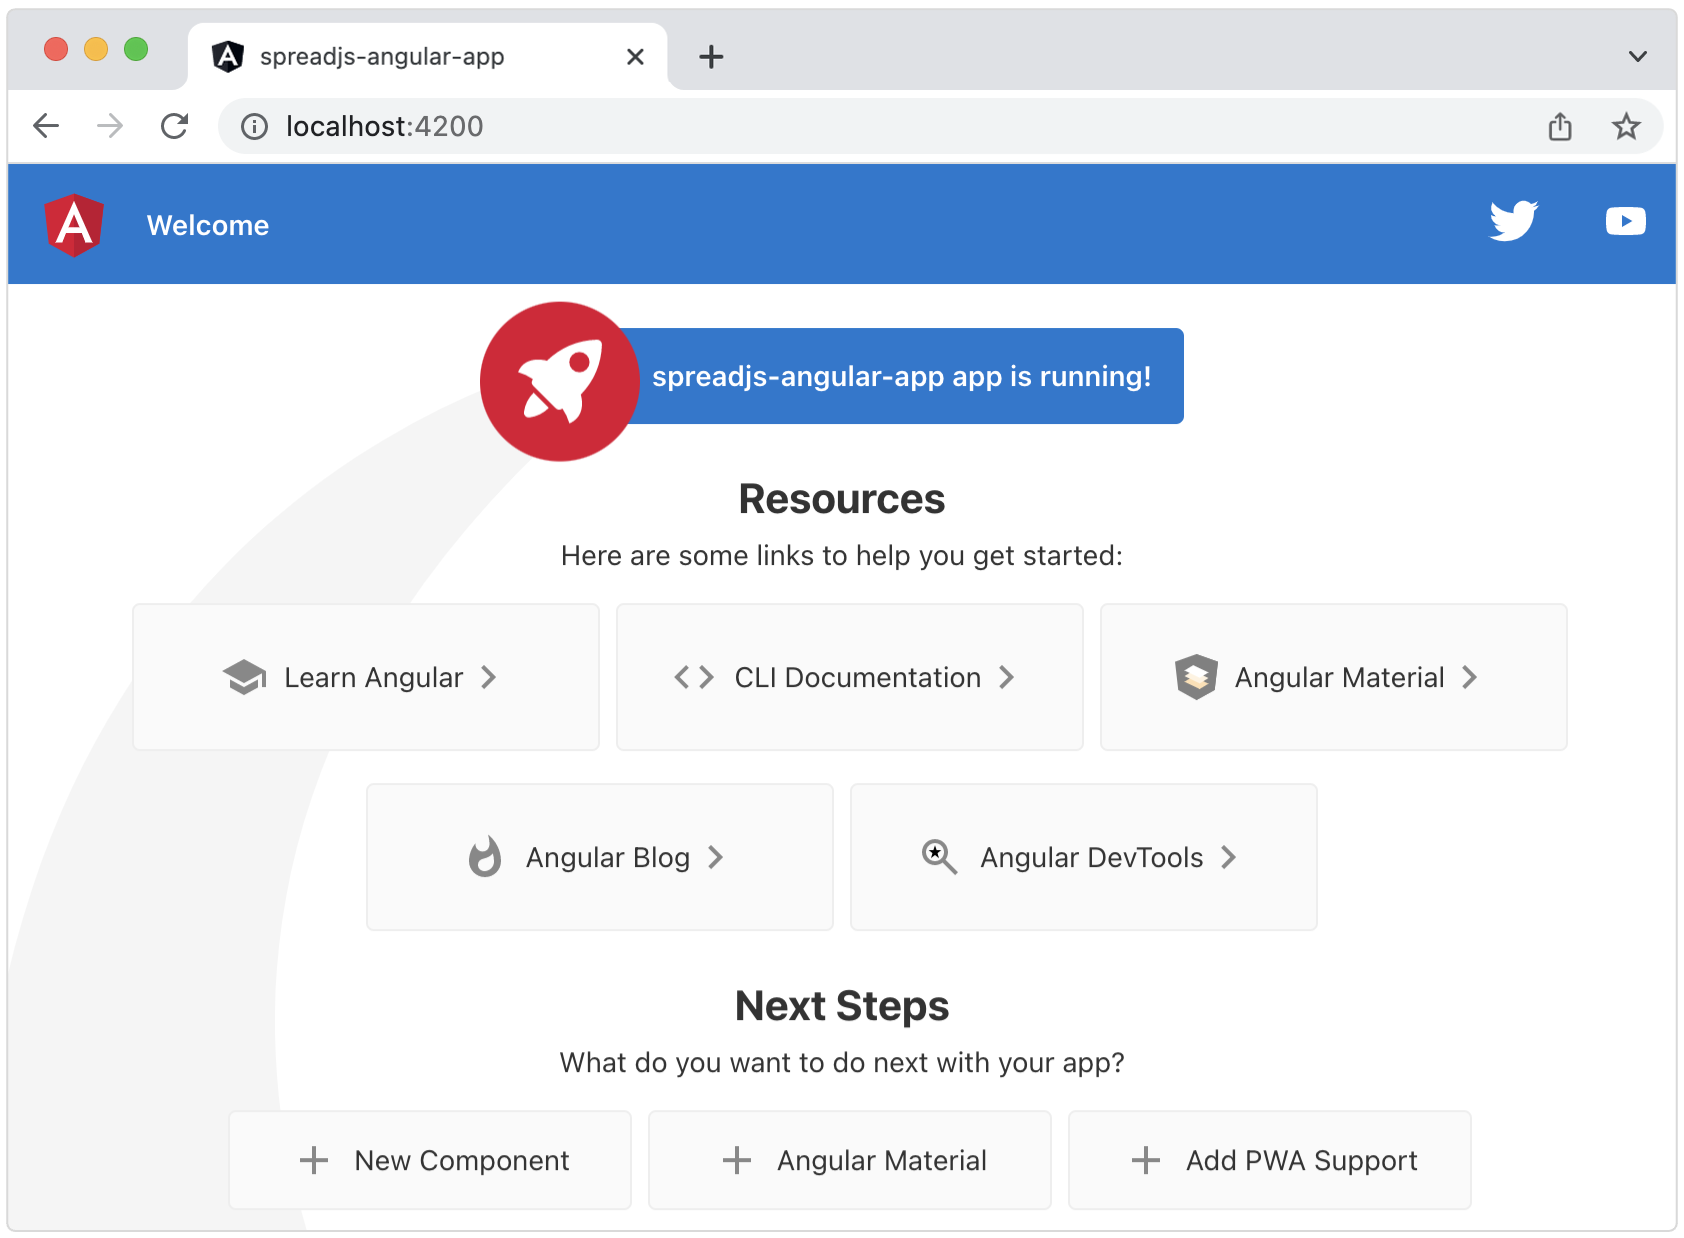Click the Welcome header text
This screenshot has width=1684, height=1238.
(x=208, y=225)
